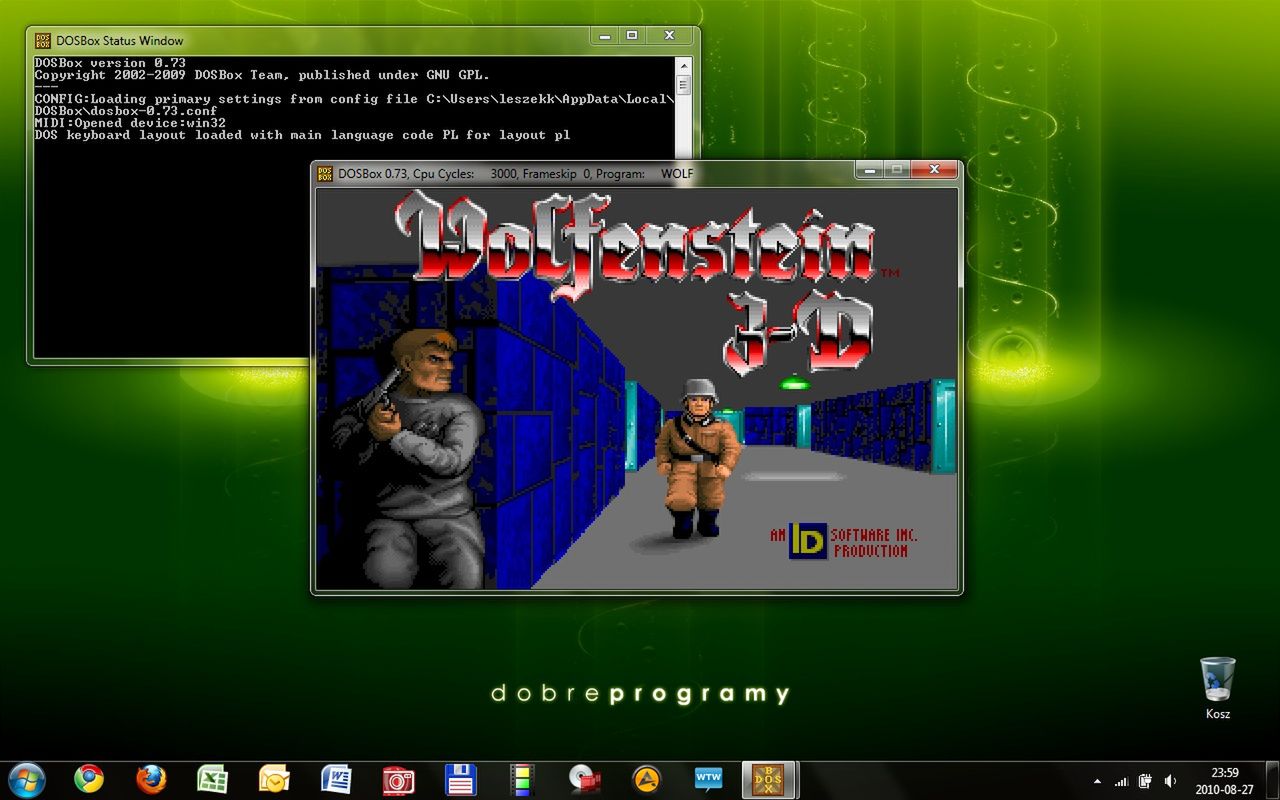Screen dimensions: 1280x800
Task: Open the orange circle AIMP taskbar icon
Action: point(647,779)
